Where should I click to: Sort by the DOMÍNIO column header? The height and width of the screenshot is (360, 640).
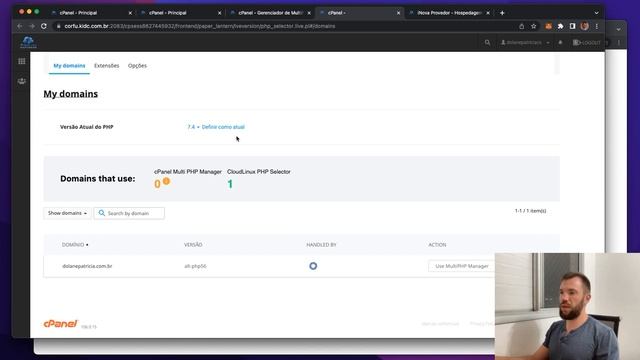tap(75, 244)
